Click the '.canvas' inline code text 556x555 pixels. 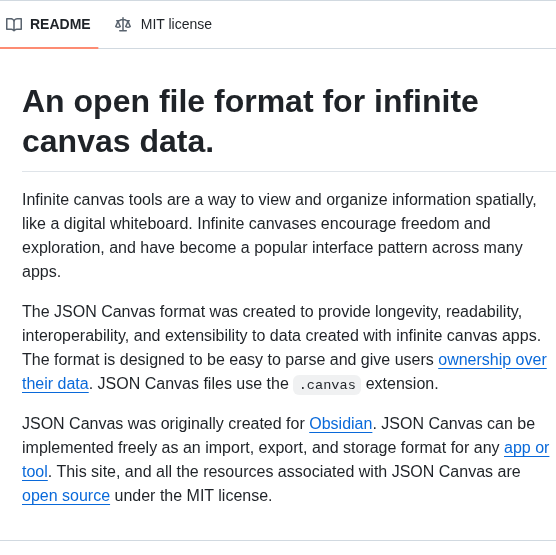coord(327,385)
